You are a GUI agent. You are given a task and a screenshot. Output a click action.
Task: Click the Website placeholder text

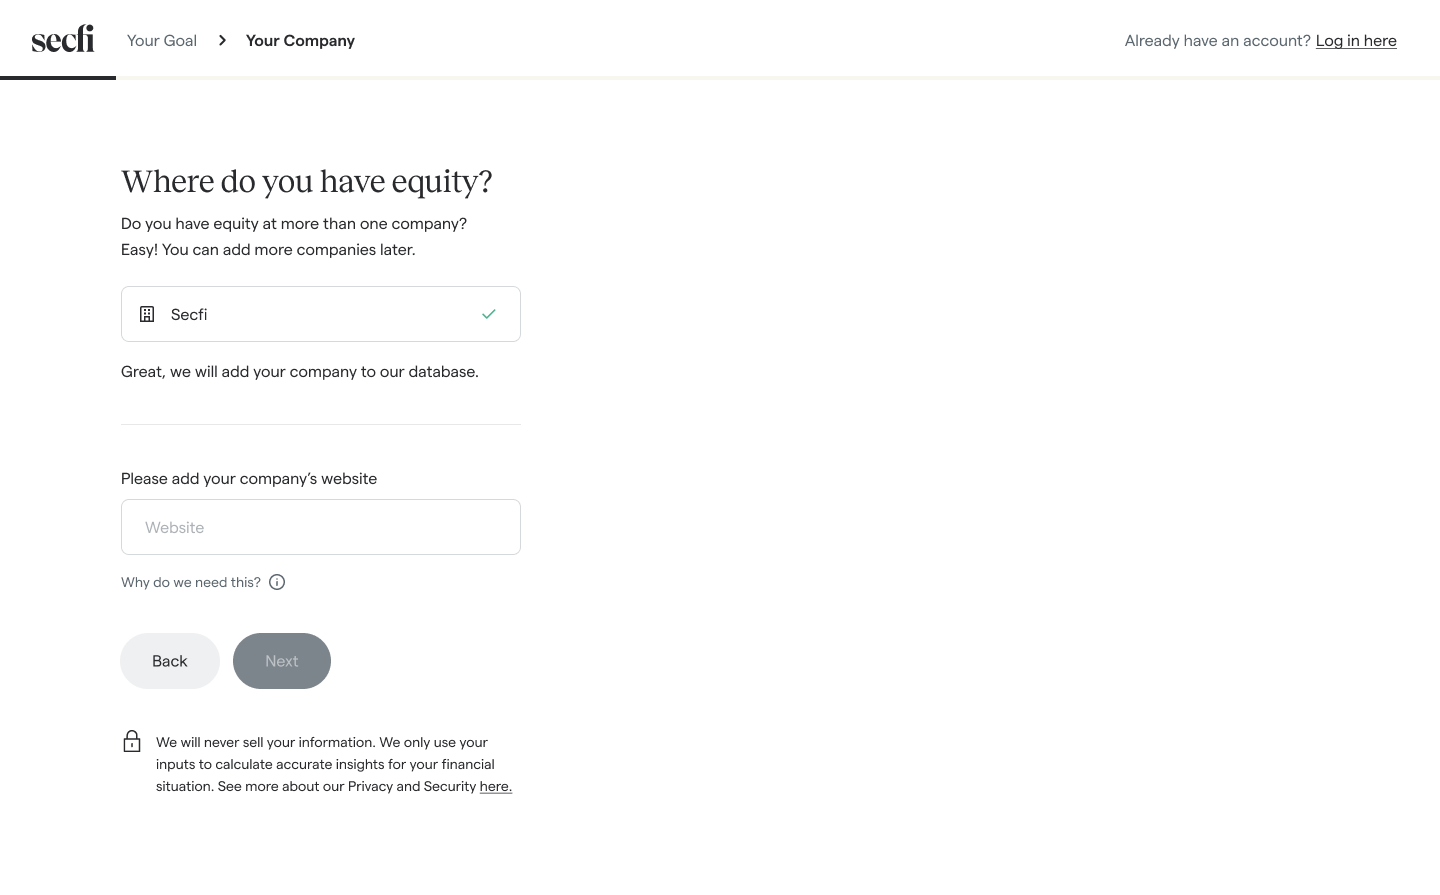(174, 527)
